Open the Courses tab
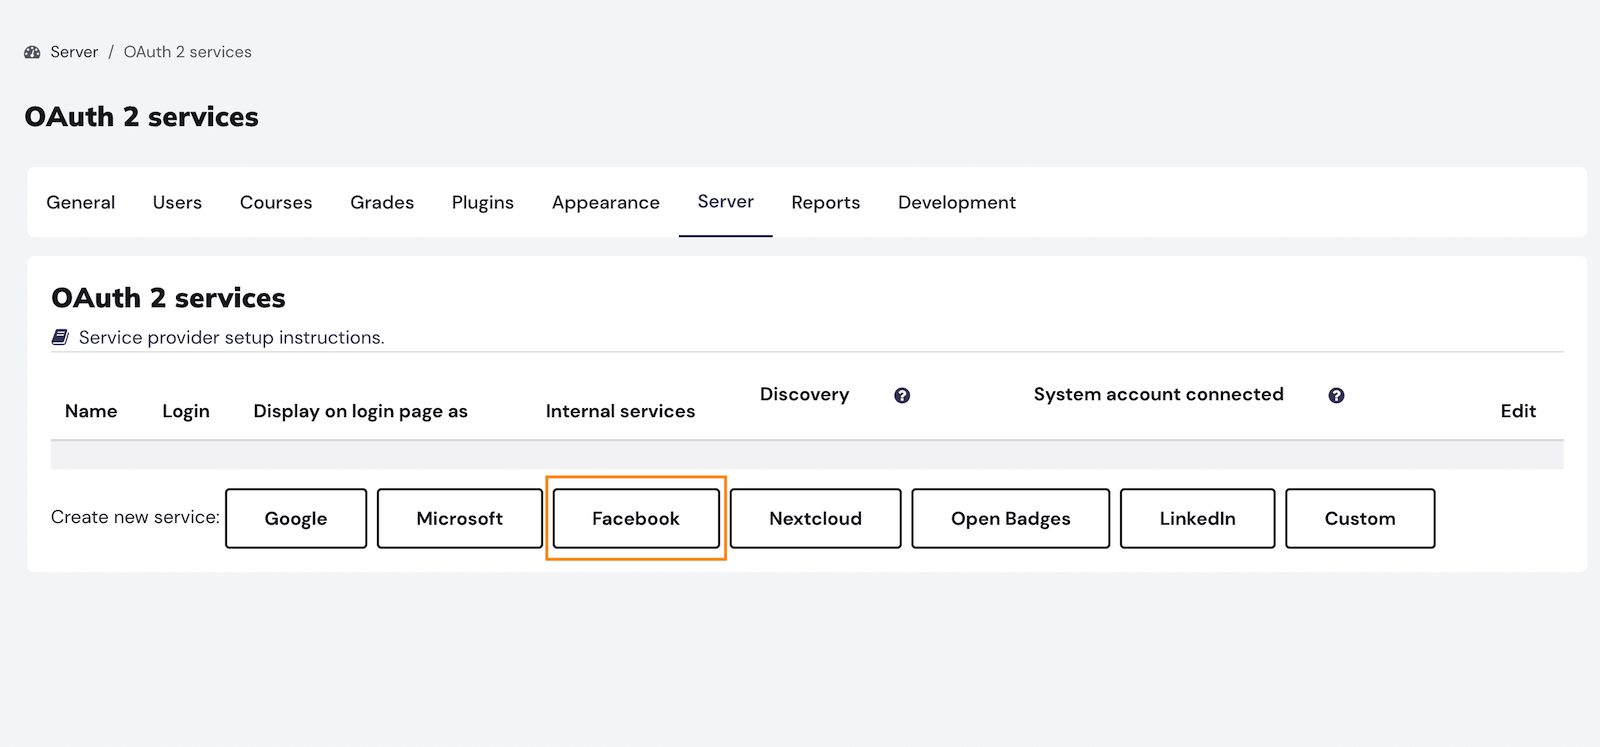 click(x=276, y=202)
